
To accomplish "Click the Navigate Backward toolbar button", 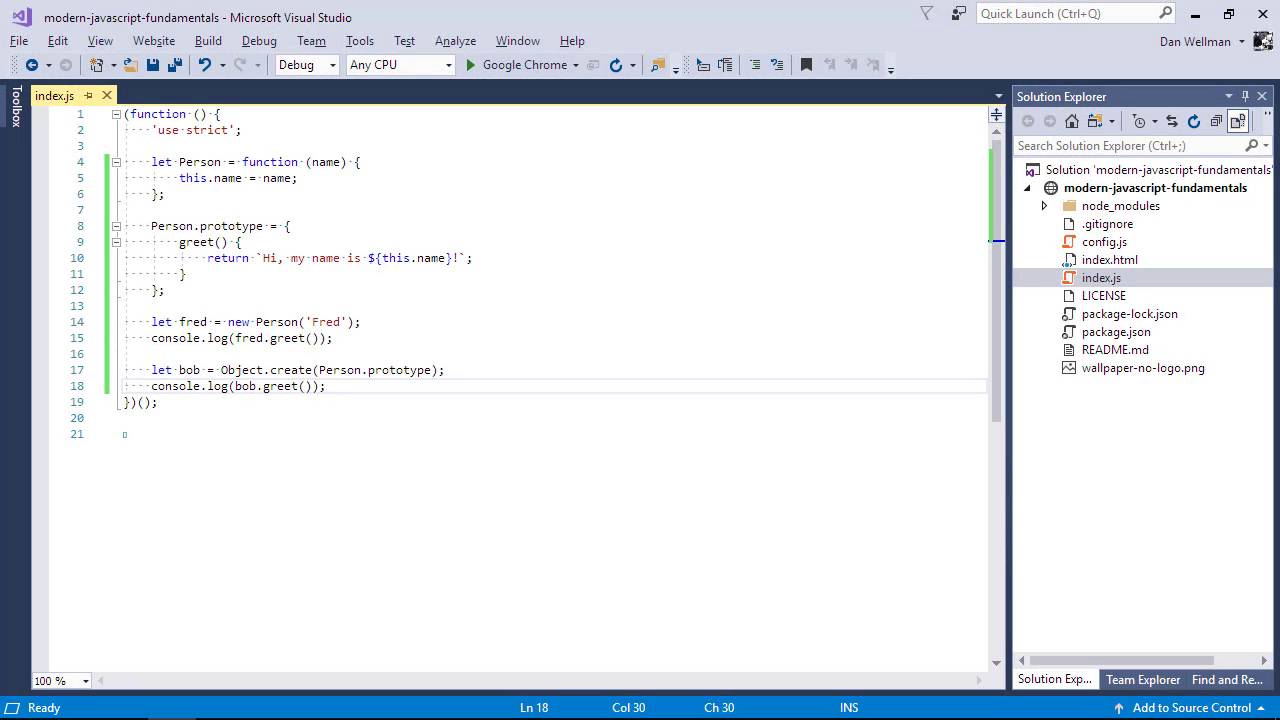I will click(x=32, y=65).
